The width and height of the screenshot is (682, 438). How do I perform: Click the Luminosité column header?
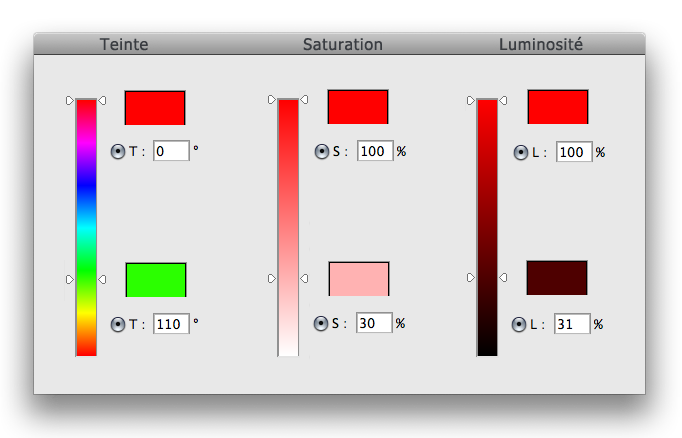(541, 45)
